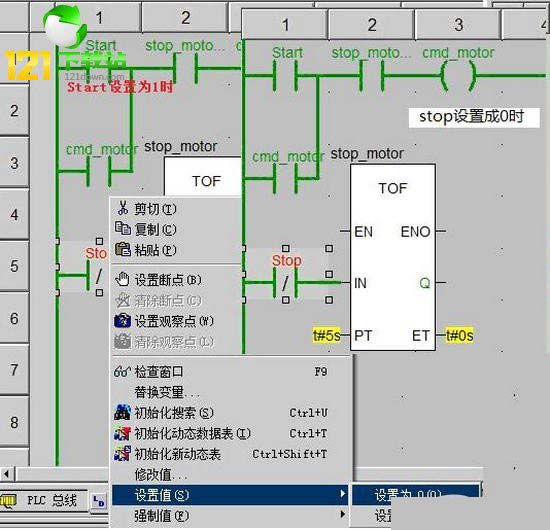This screenshot has width=550, height=530.
Task: Click row header 3 on left
Action: pos(14,163)
